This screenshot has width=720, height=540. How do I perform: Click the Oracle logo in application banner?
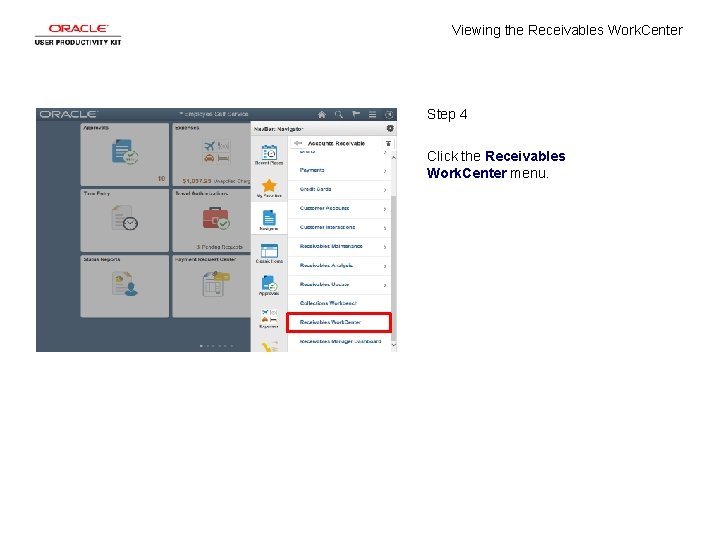68,114
